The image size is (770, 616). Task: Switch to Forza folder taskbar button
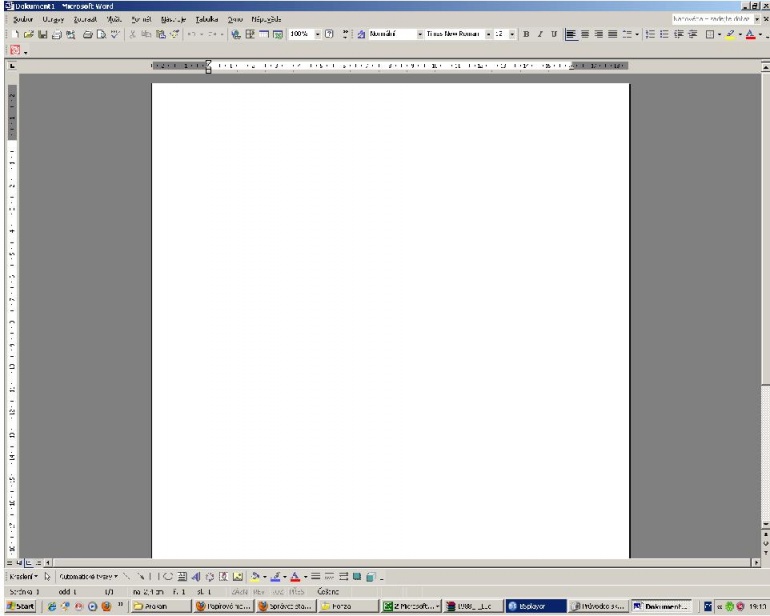click(x=349, y=607)
